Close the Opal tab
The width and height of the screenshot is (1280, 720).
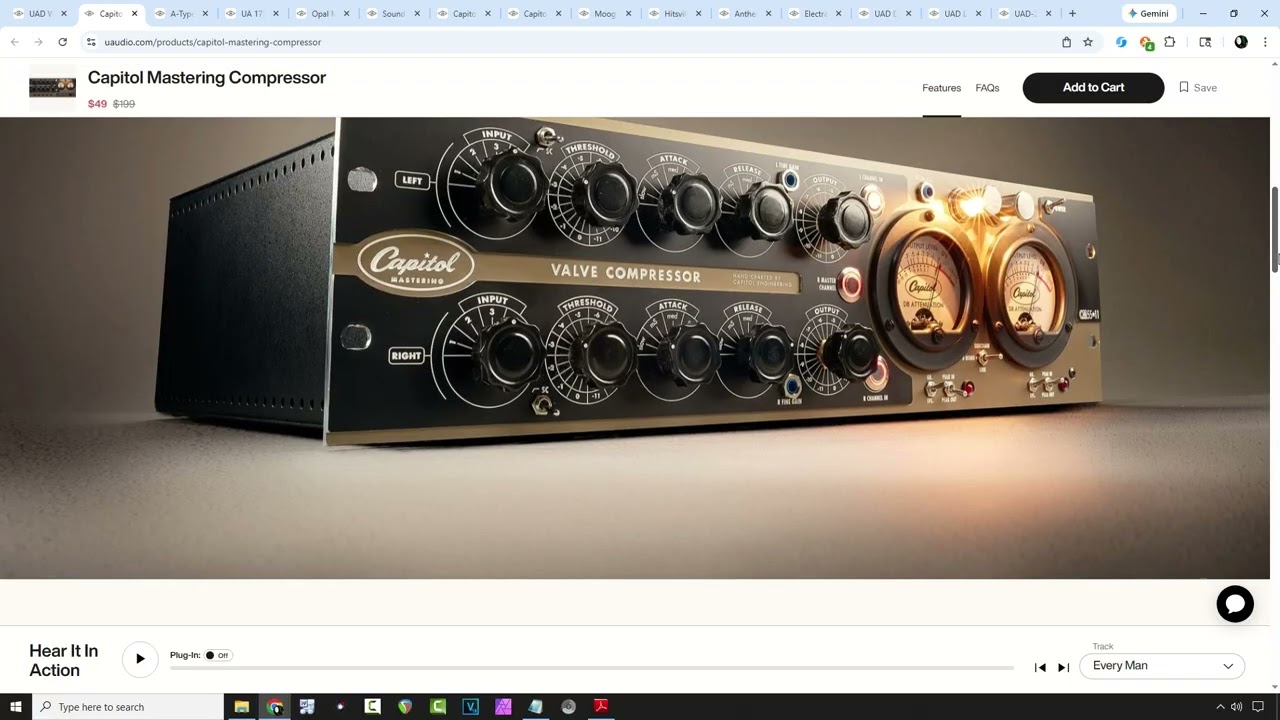click(346, 14)
